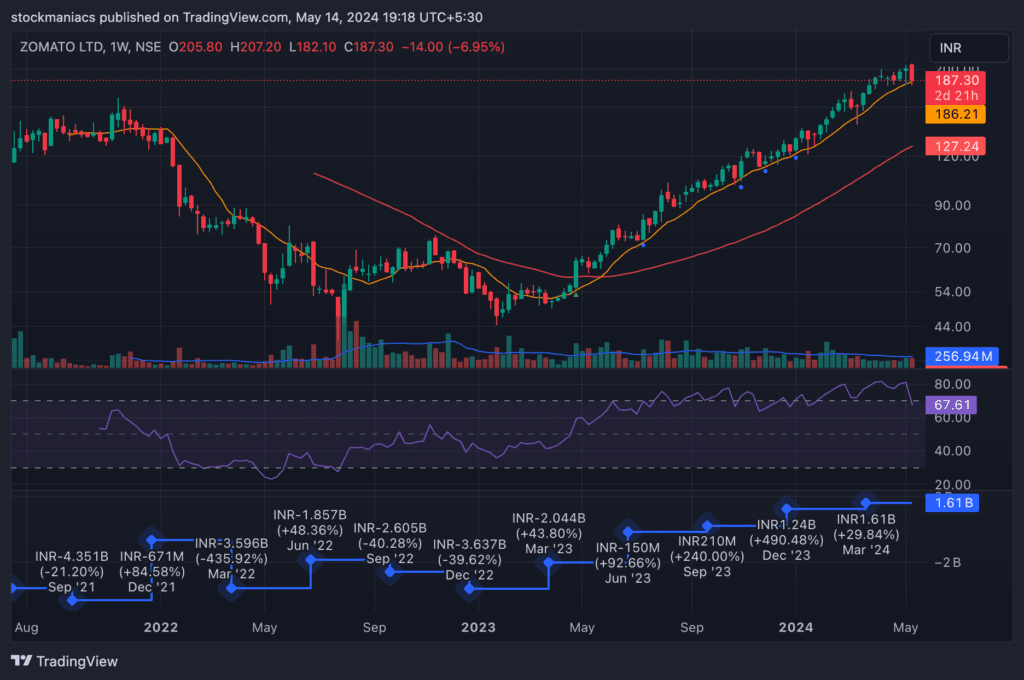Click the Jun '23 INR-150M marker
Viewport: 1024px width, 680px height.
628,532
